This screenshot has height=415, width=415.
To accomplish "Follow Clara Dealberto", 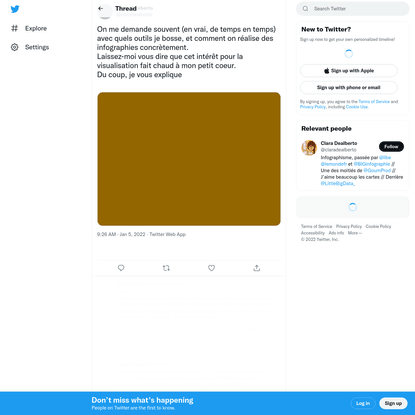I will coord(391,146).
